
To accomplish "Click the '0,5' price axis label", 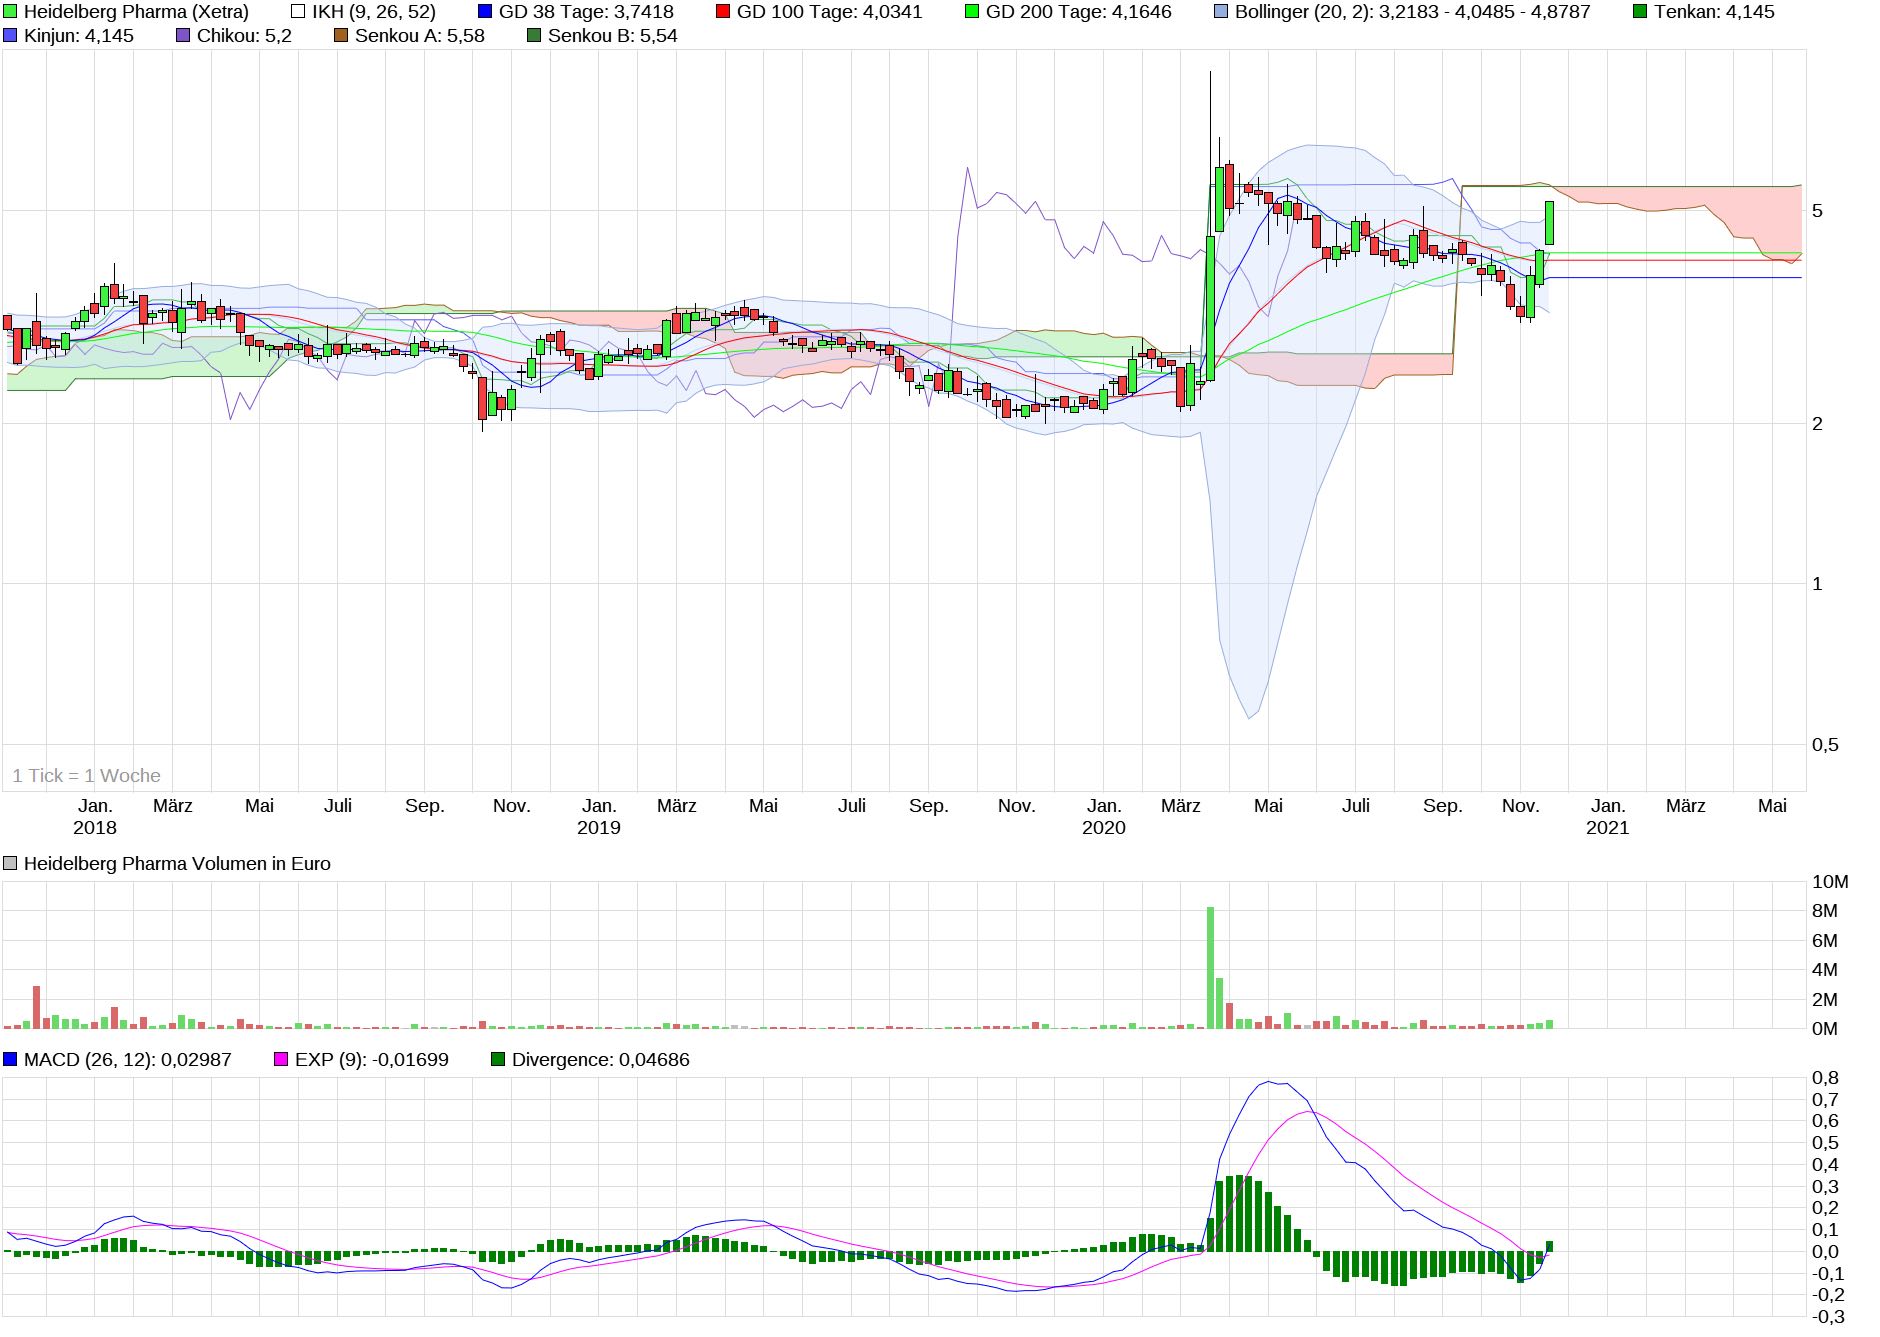I will click(x=1825, y=744).
